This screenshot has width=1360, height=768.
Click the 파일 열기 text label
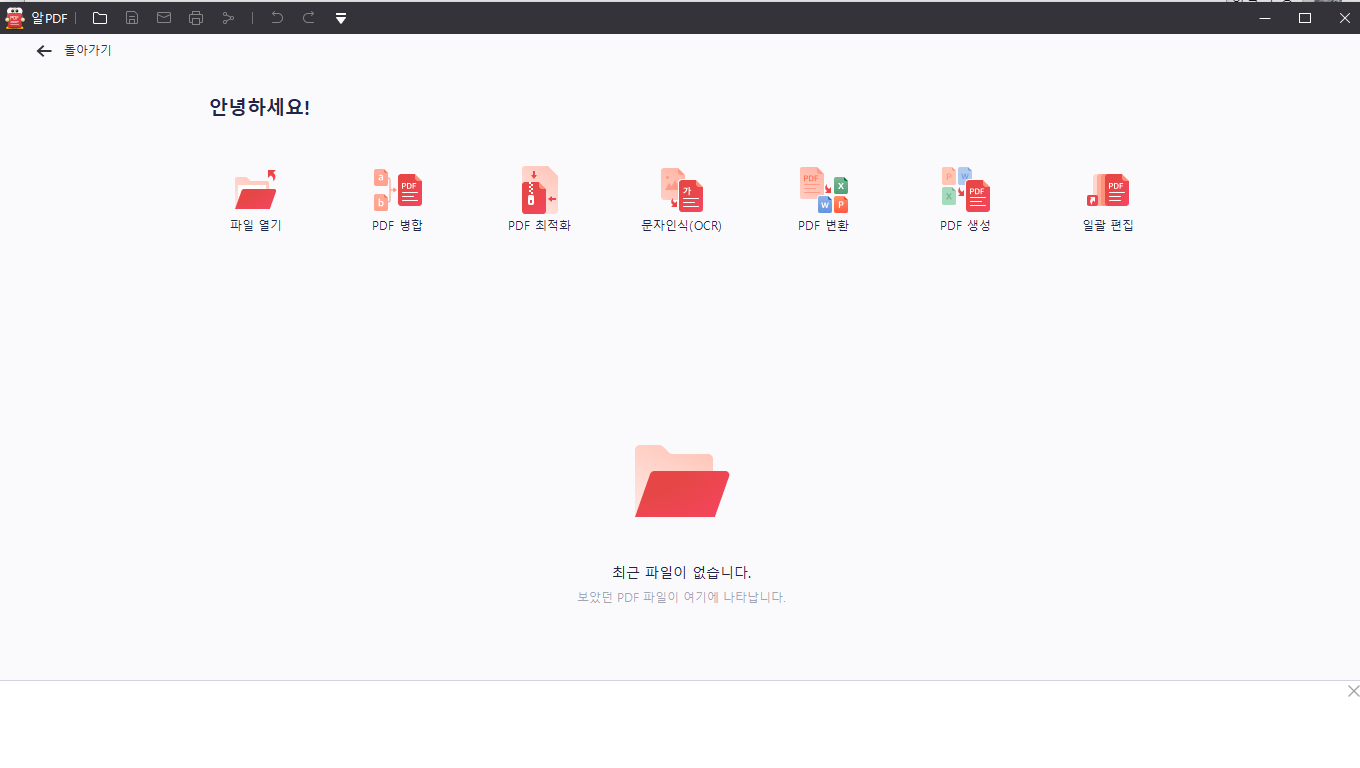click(256, 226)
